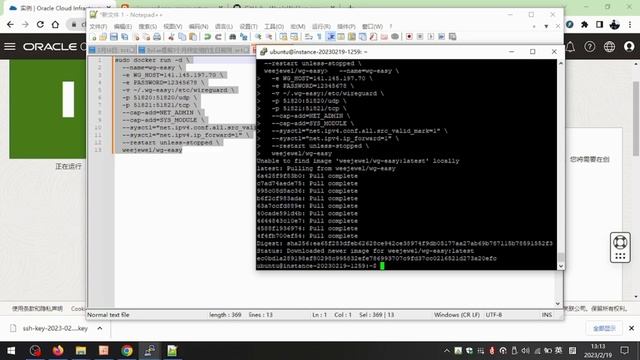
Task: Open the 插件(P) menu in Notepad++
Action: point(346,27)
